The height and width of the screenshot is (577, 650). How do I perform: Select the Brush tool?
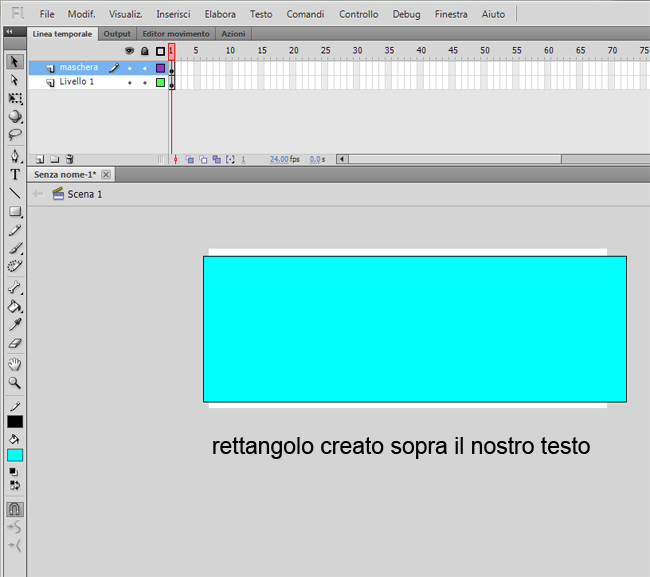click(x=15, y=248)
